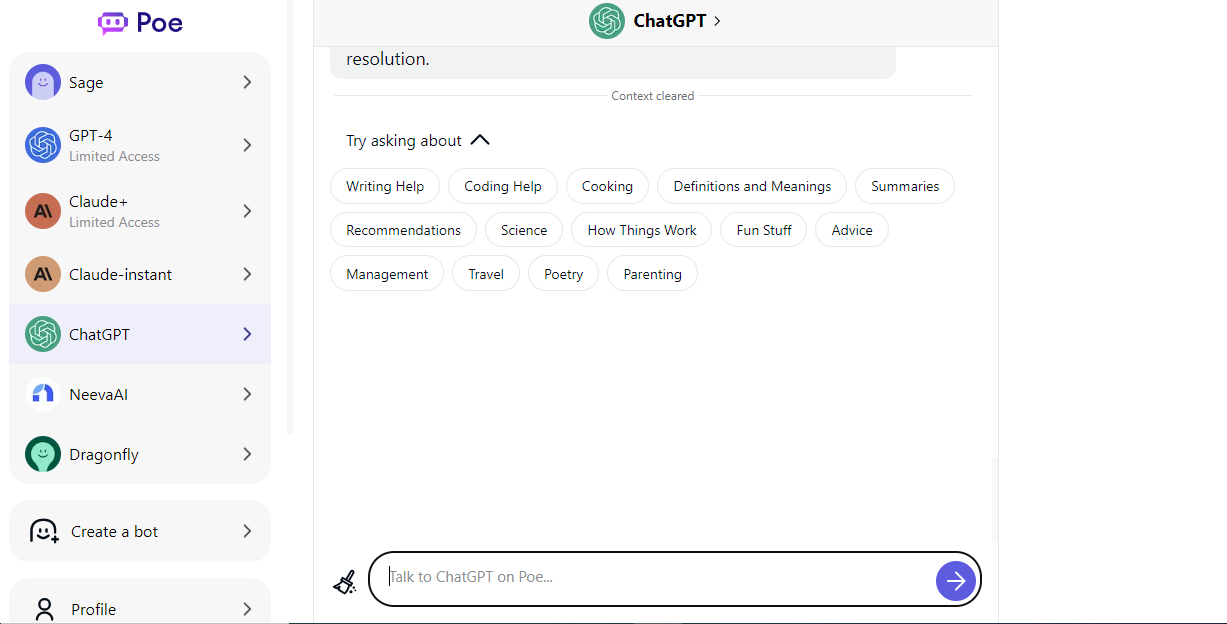Click the sidebar vertical scrollbar
Screen dimensions: 1227x624
pos(290,215)
